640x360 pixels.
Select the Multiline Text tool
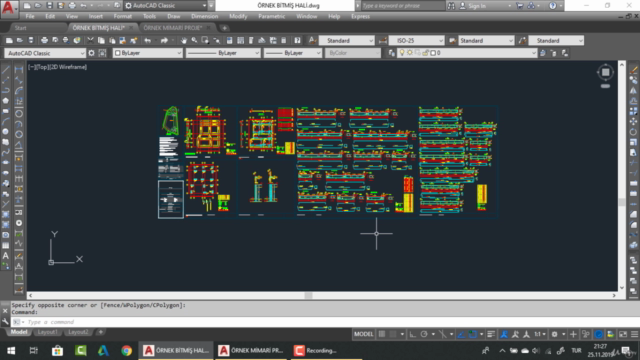point(6,256)
